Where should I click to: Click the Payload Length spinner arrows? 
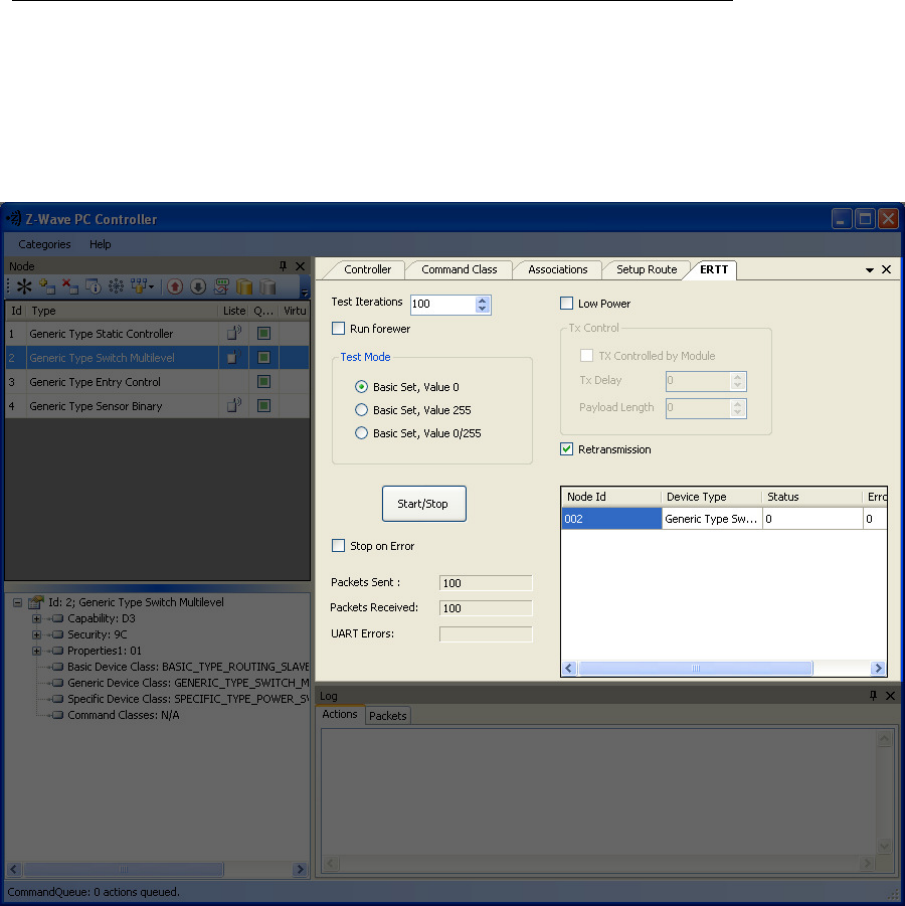(737, 408)
